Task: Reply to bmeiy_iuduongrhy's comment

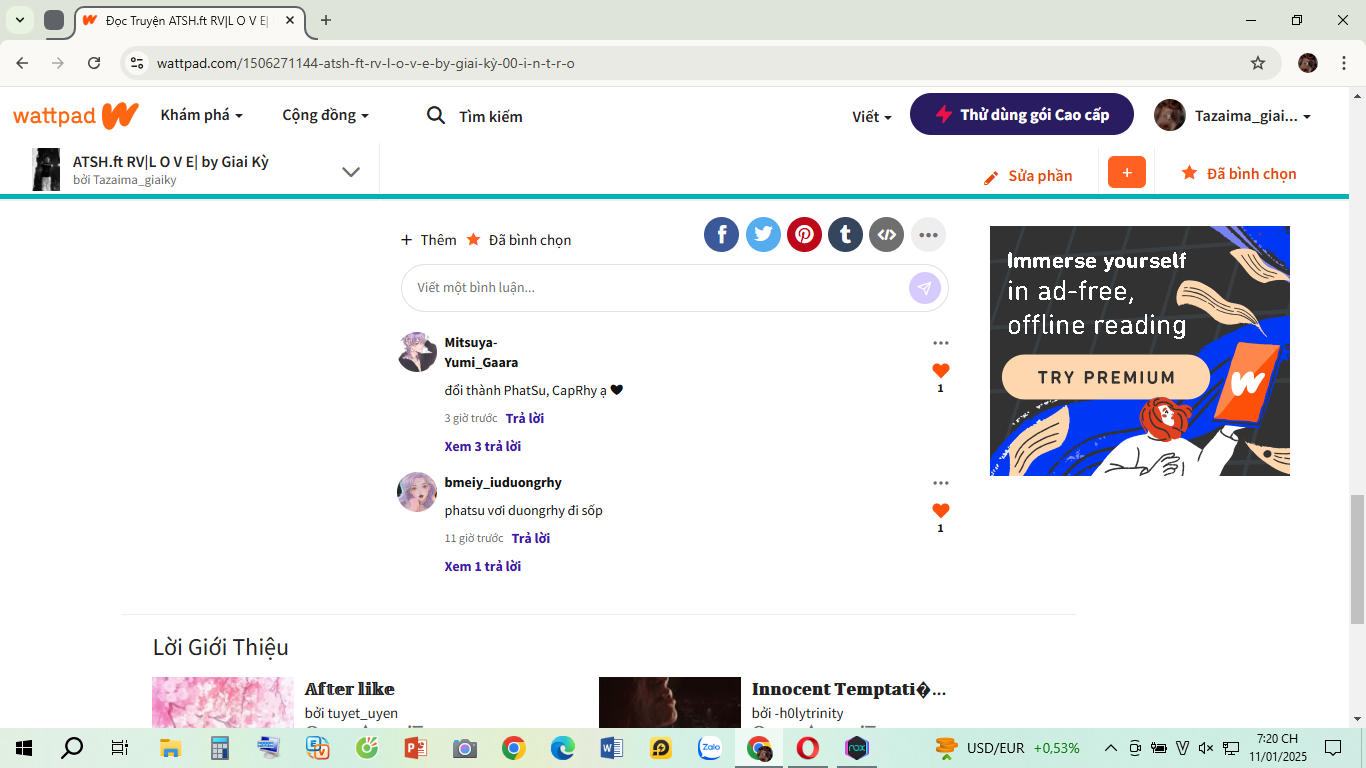Action: (x=531, y=538)
